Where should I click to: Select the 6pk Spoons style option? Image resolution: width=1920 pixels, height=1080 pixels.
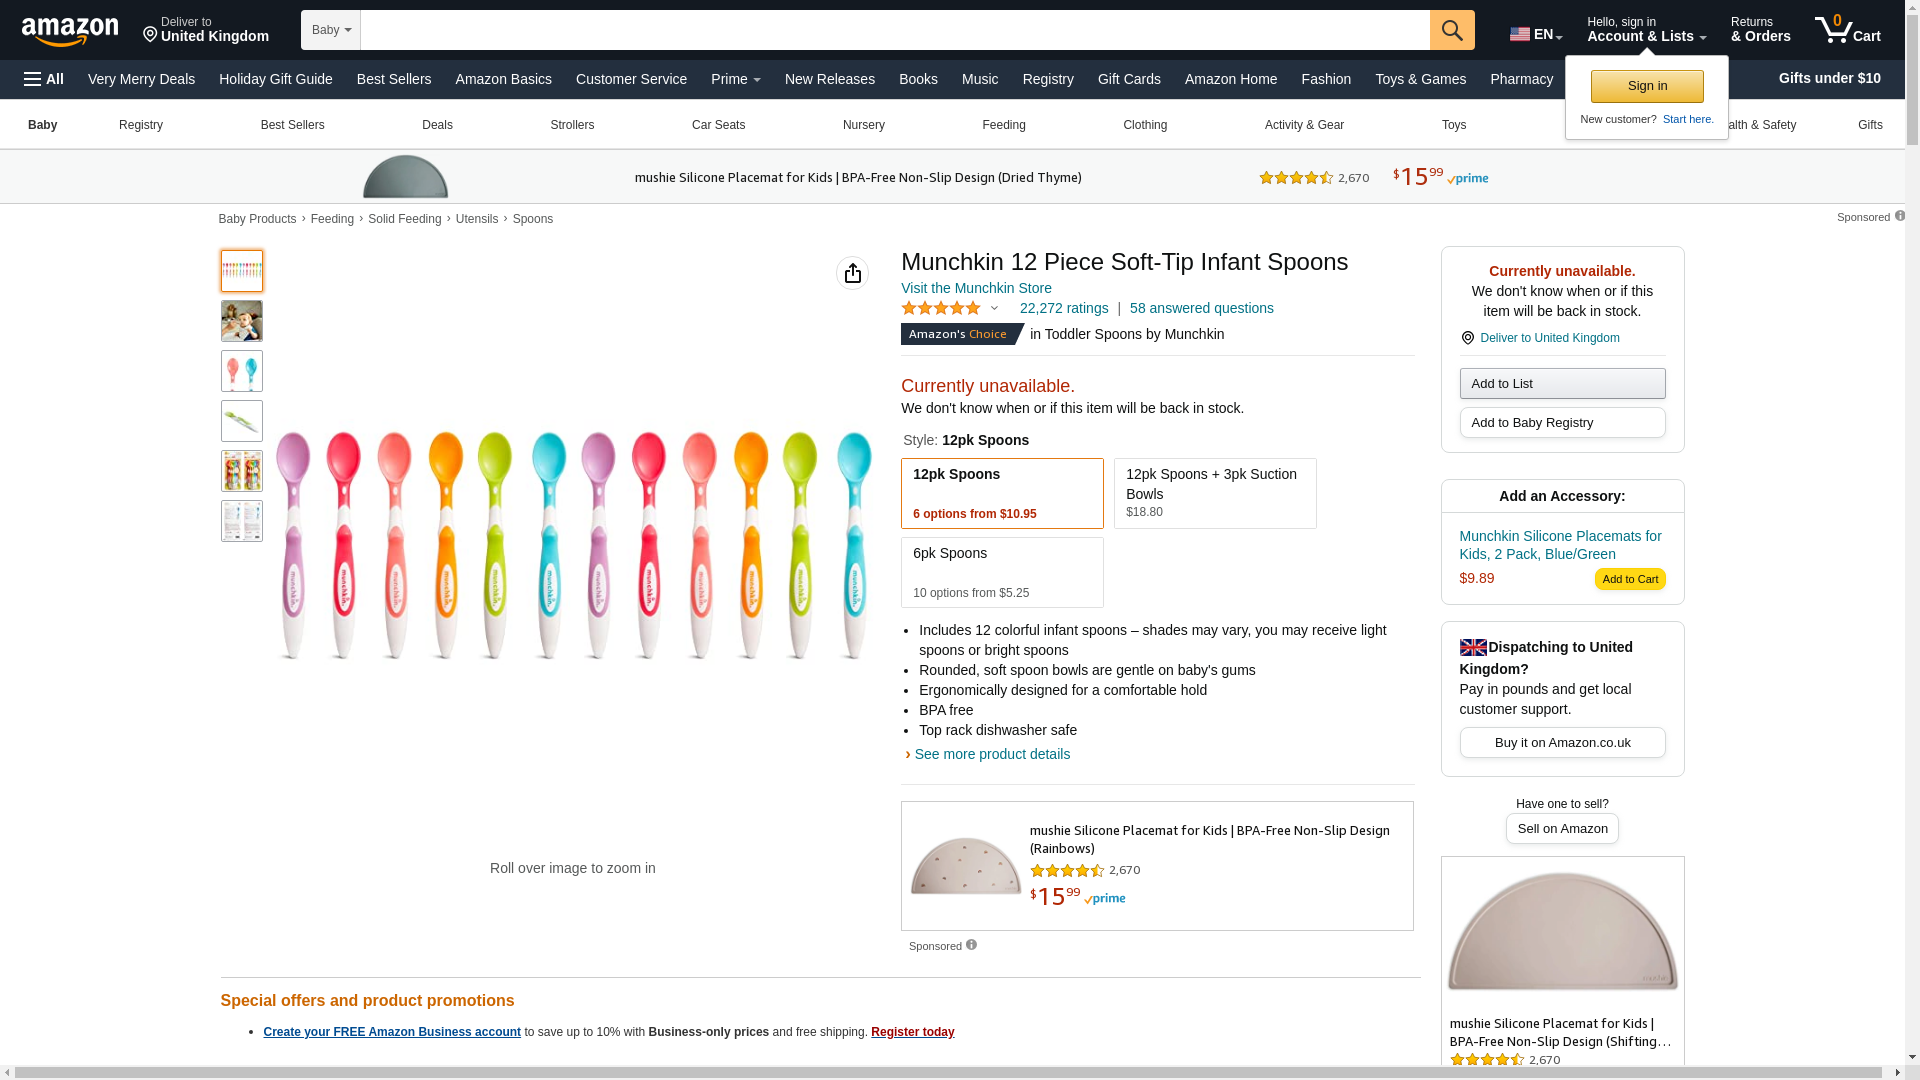tap(1002, 572)
